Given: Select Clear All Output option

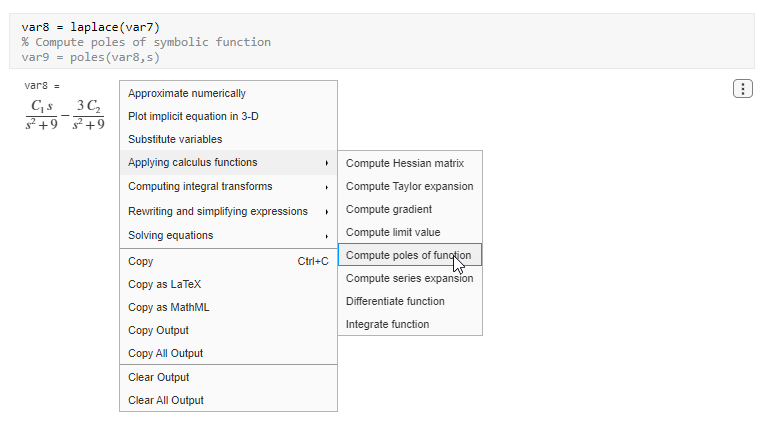Looking at the screenshot, I should (x=165, y=400).
